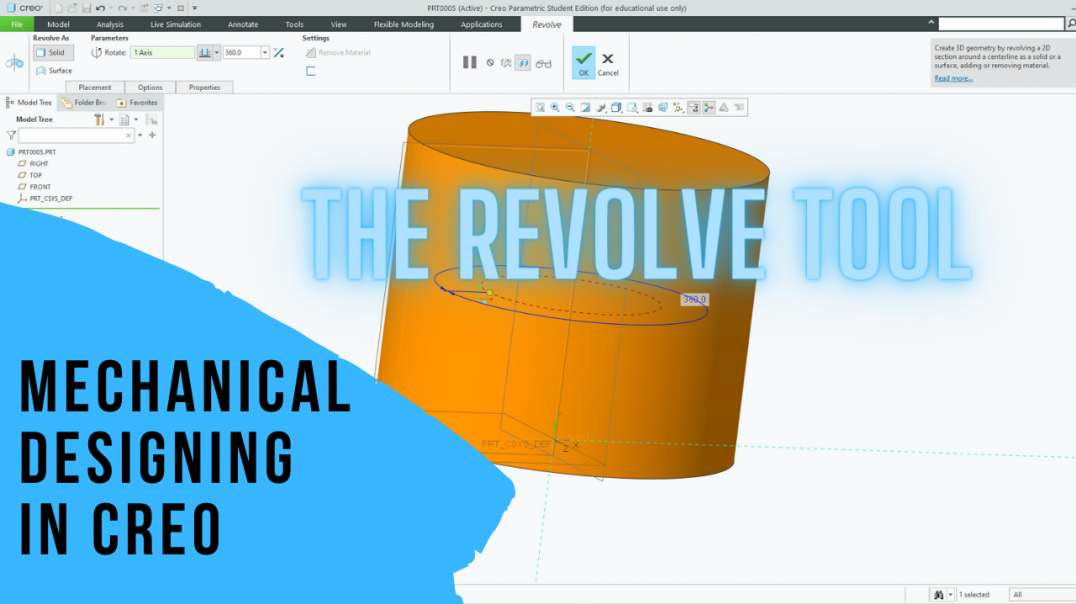
Task: Click the search magnifier icon at top right
Action: [x=1071, y=24]
